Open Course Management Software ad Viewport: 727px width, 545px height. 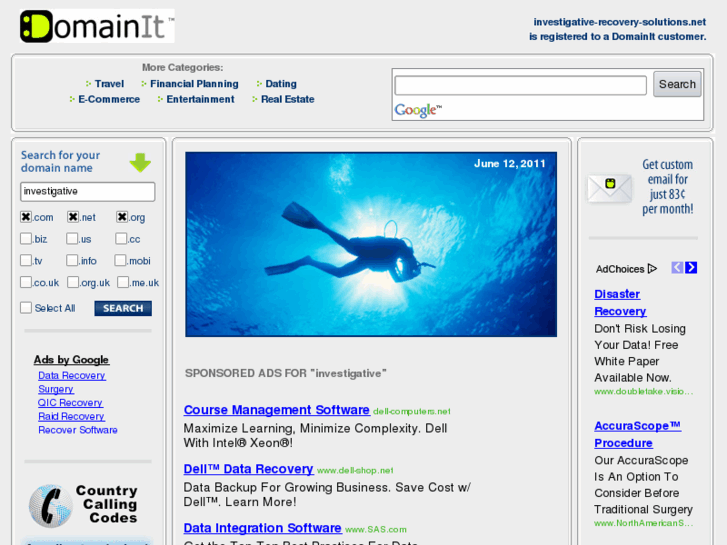(277, 410)
